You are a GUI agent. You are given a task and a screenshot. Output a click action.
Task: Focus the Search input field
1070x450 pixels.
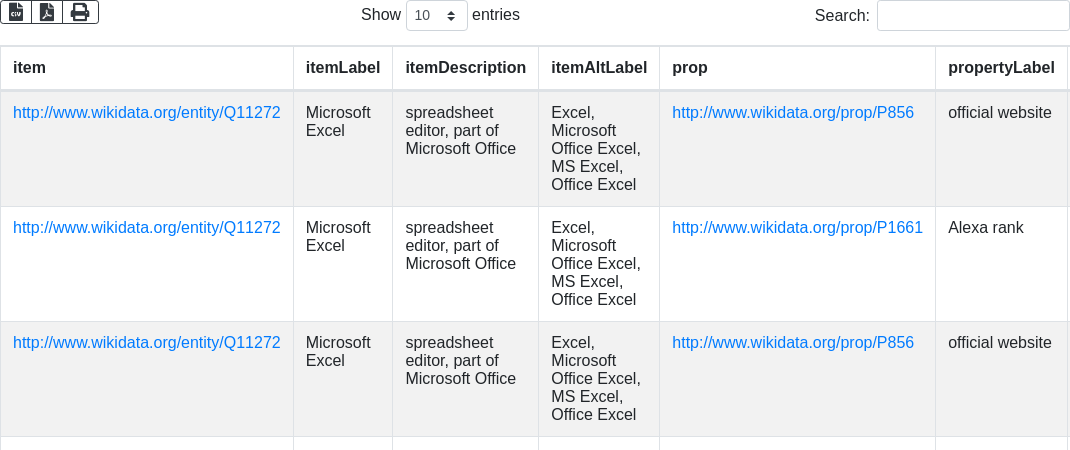pyautogui.click(x=972, y=15)
